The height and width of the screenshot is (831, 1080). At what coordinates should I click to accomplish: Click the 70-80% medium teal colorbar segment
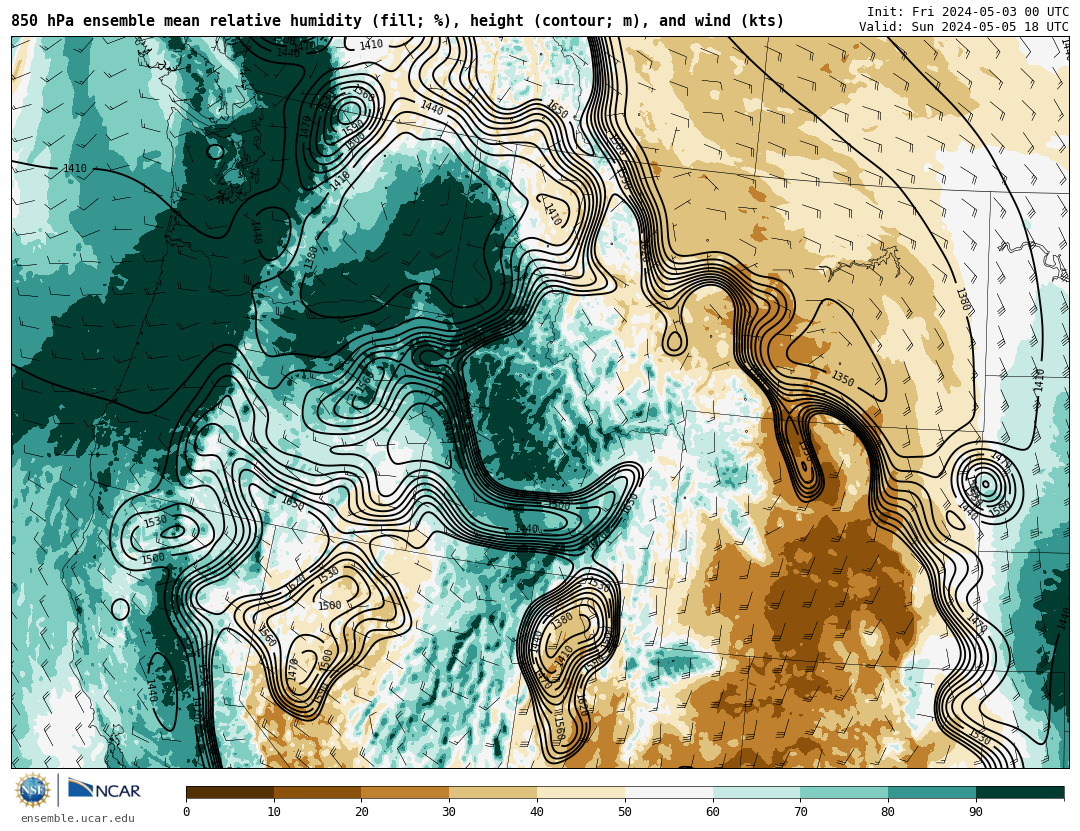tap(844, 792)
